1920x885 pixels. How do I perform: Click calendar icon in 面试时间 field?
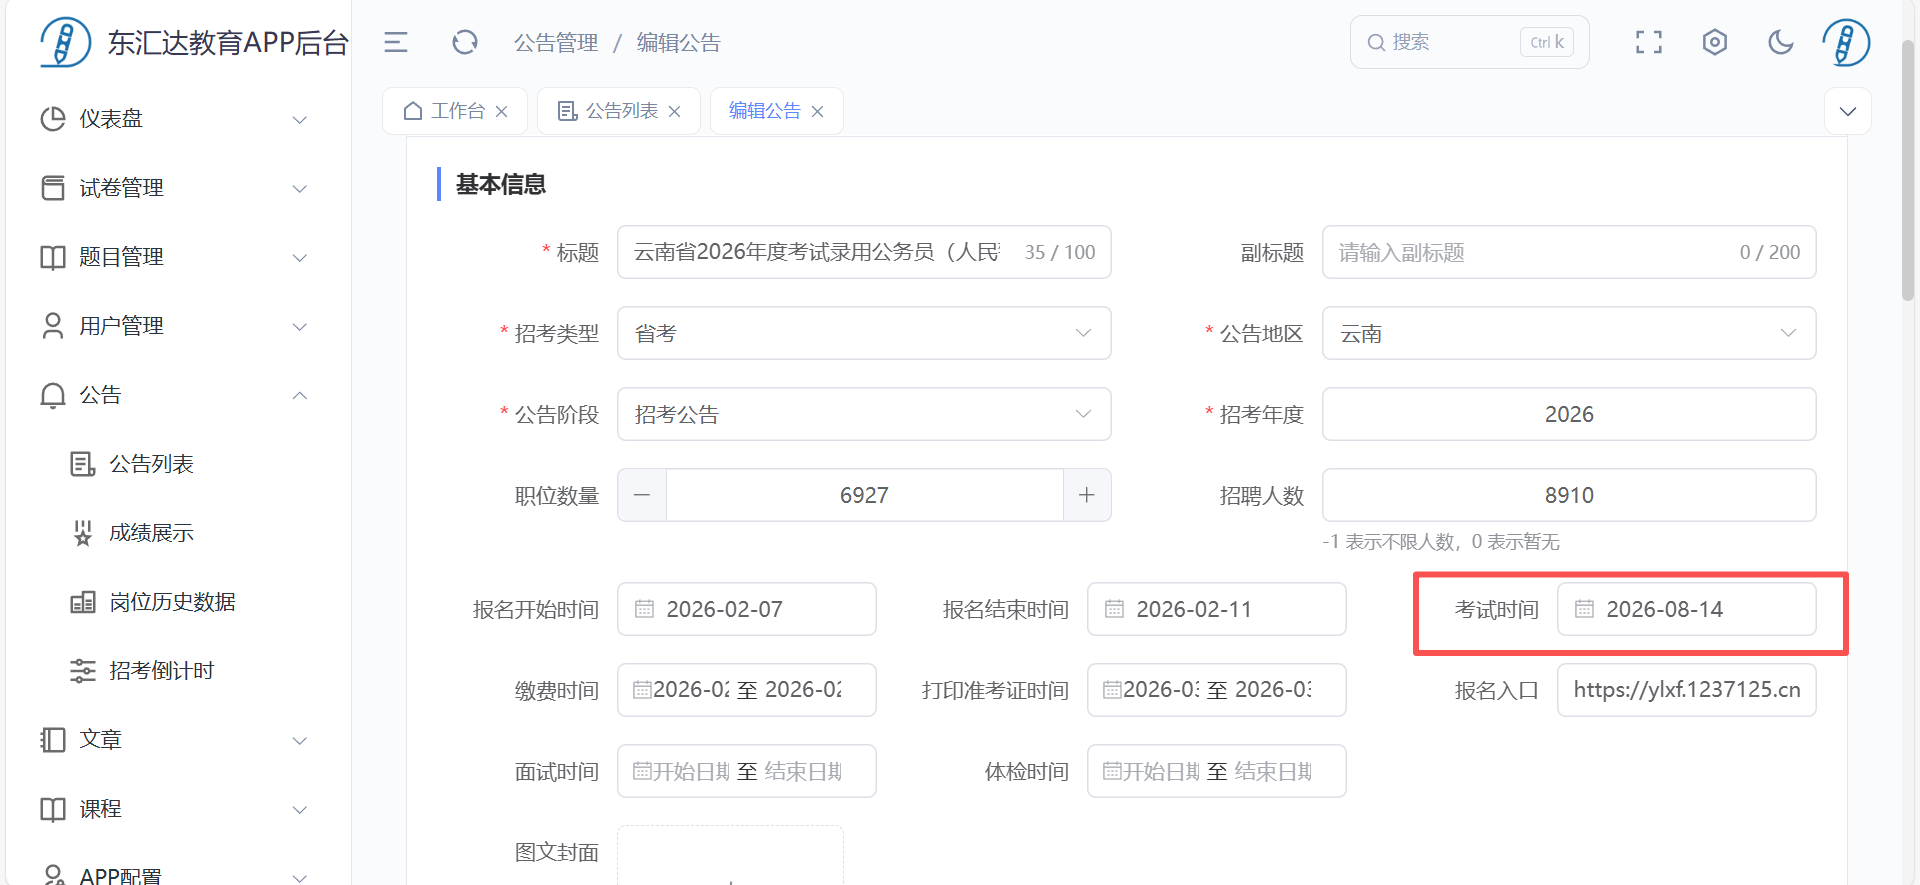[x=642, y=771]
